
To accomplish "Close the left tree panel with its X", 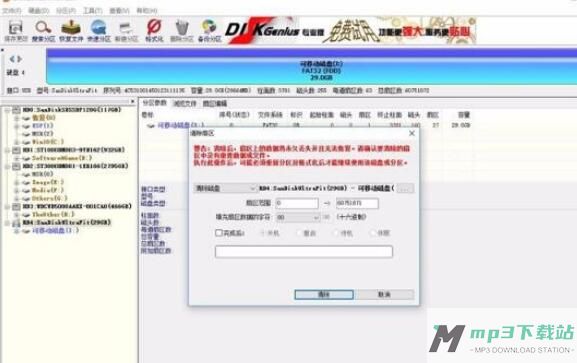I will tap(132, 101).
